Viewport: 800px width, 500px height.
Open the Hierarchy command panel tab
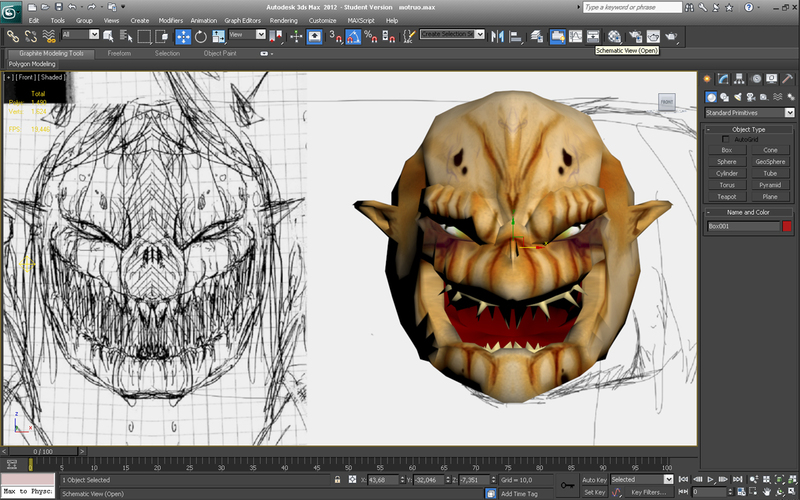click(x=739, y=79)
